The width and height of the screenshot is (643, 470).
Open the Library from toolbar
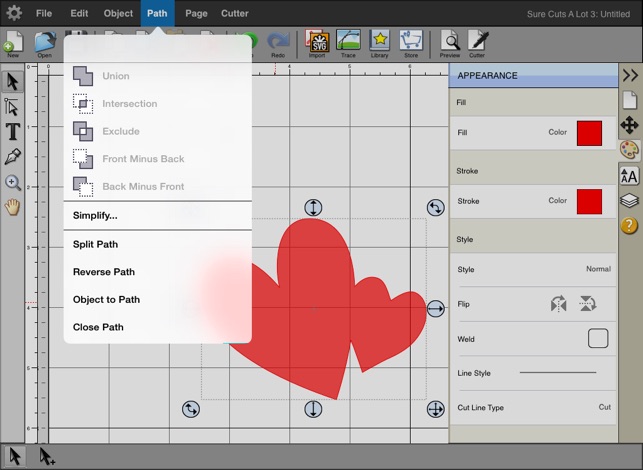click(x=379, y=42)
